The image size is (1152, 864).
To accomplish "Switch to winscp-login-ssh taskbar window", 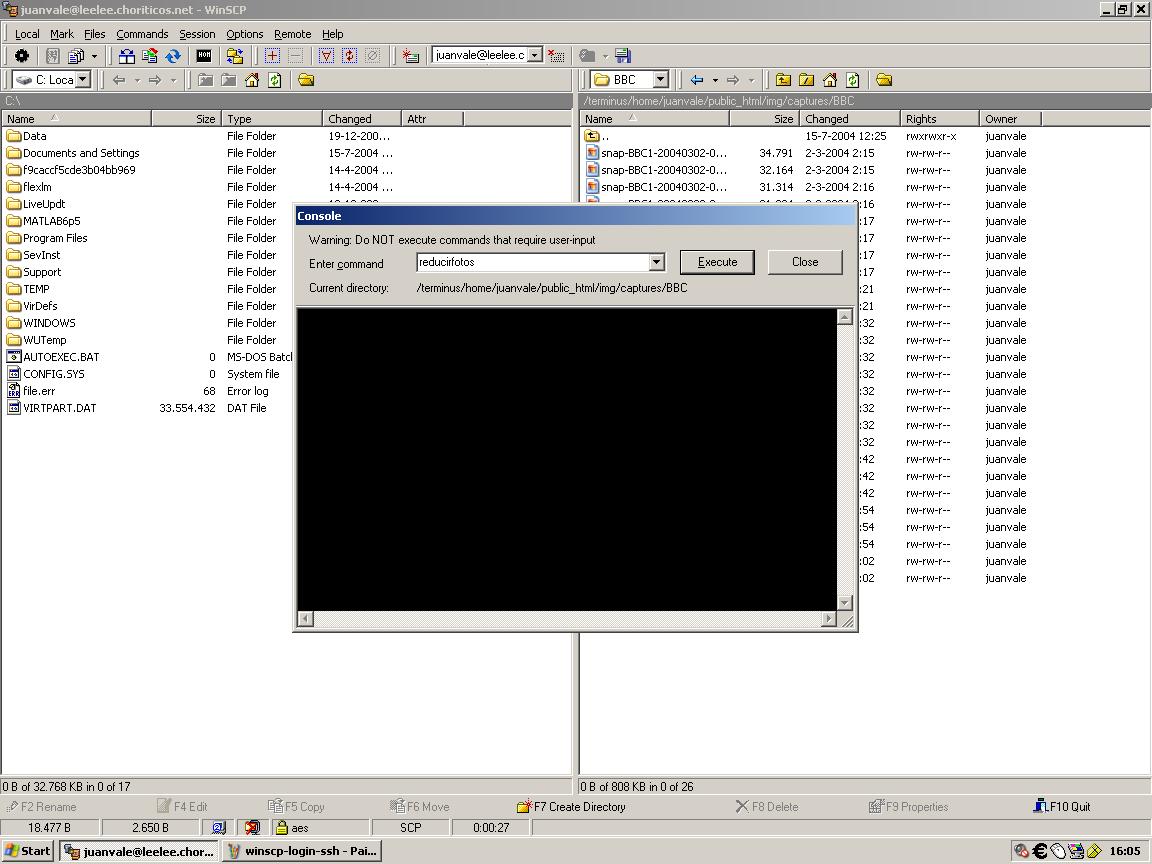I will pos(301,852).
